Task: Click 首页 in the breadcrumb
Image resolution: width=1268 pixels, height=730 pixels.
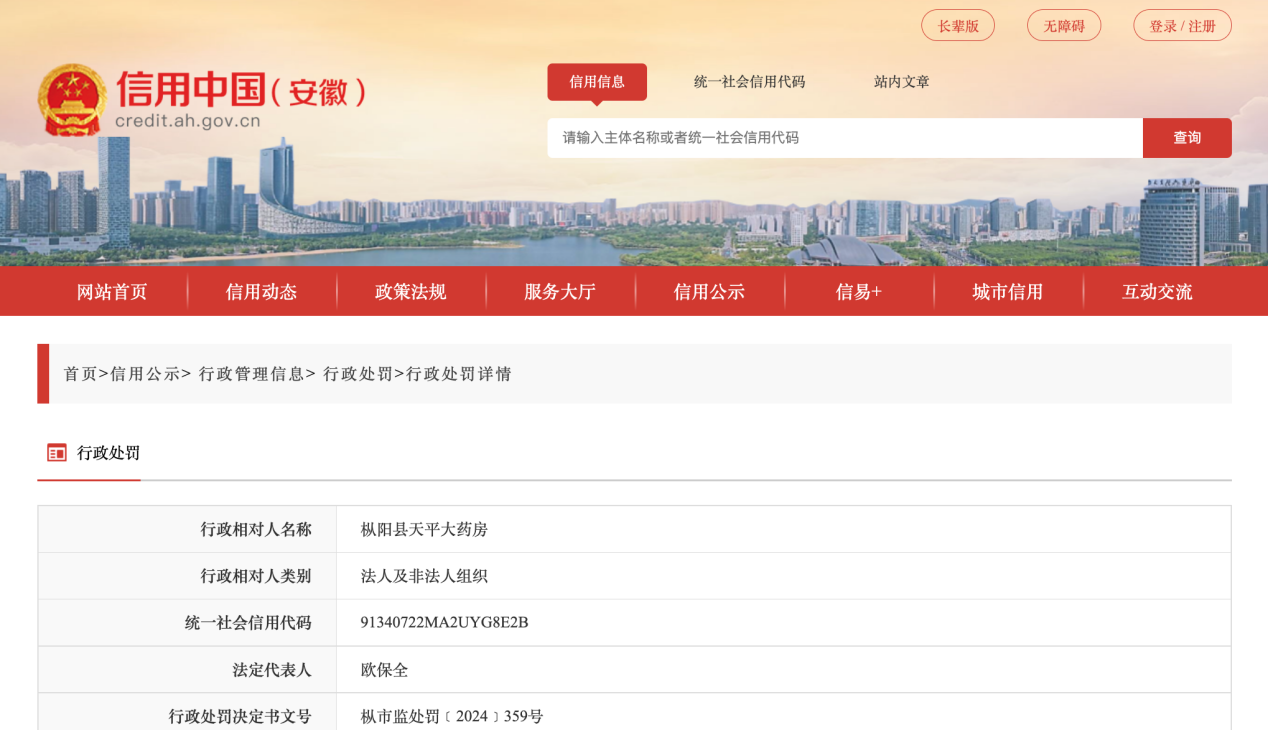Action: (x=80, y=374)
